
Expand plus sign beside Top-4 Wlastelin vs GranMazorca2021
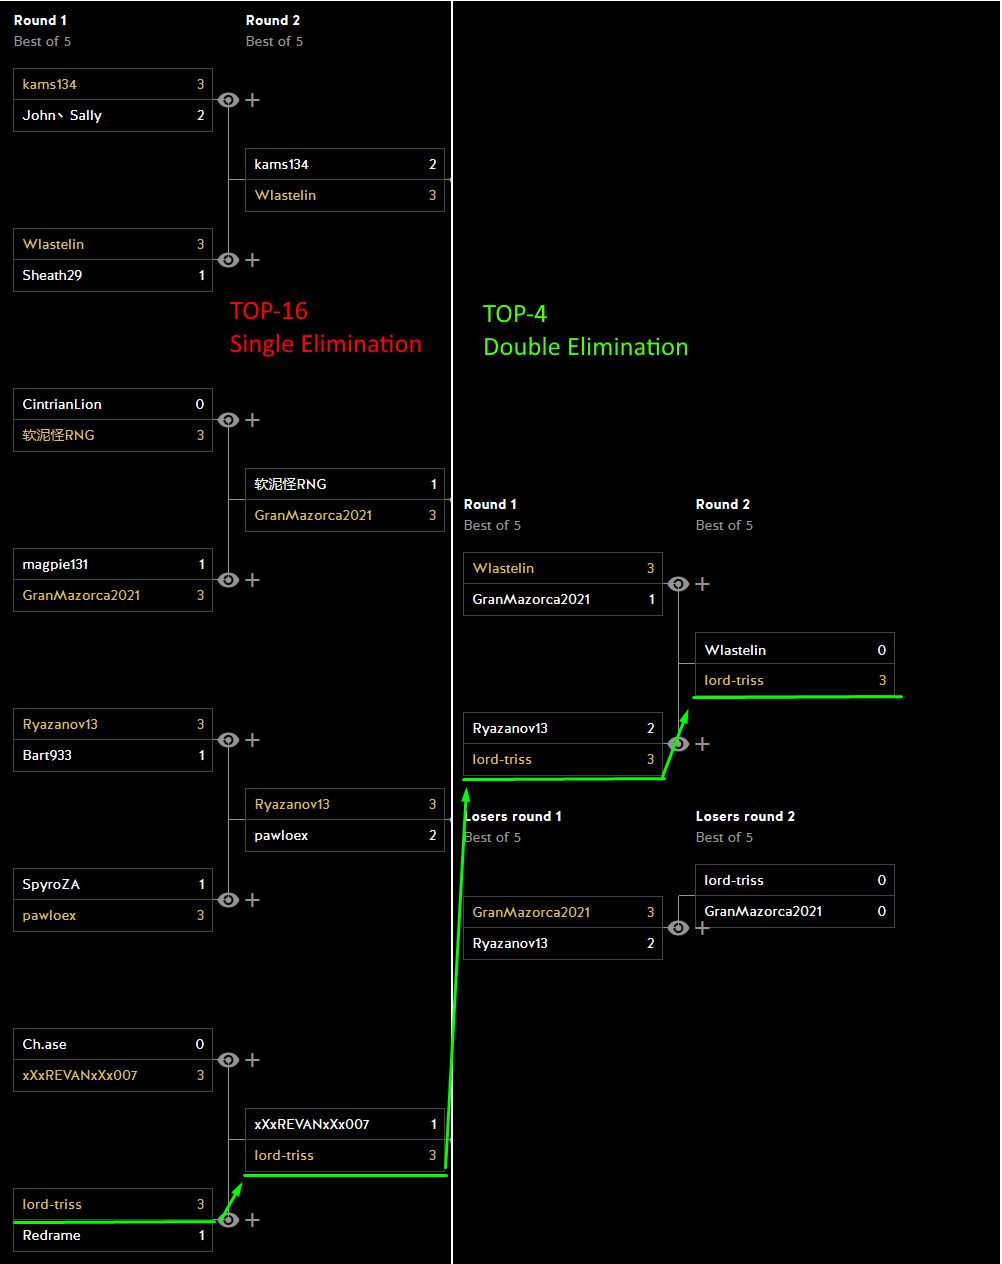(703, 584)
